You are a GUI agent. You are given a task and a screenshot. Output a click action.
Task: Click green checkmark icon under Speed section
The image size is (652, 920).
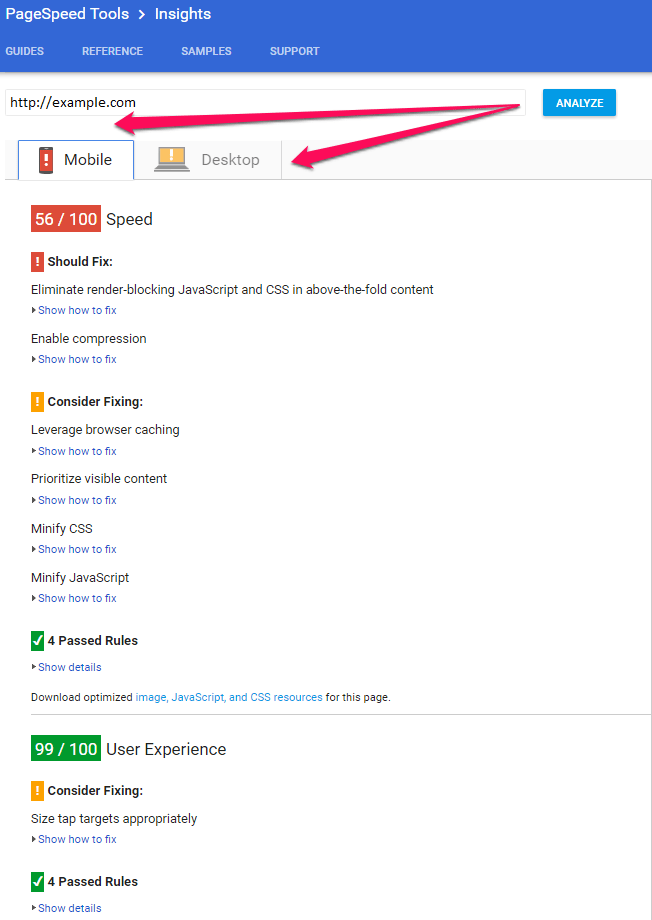tap(38, 641)
